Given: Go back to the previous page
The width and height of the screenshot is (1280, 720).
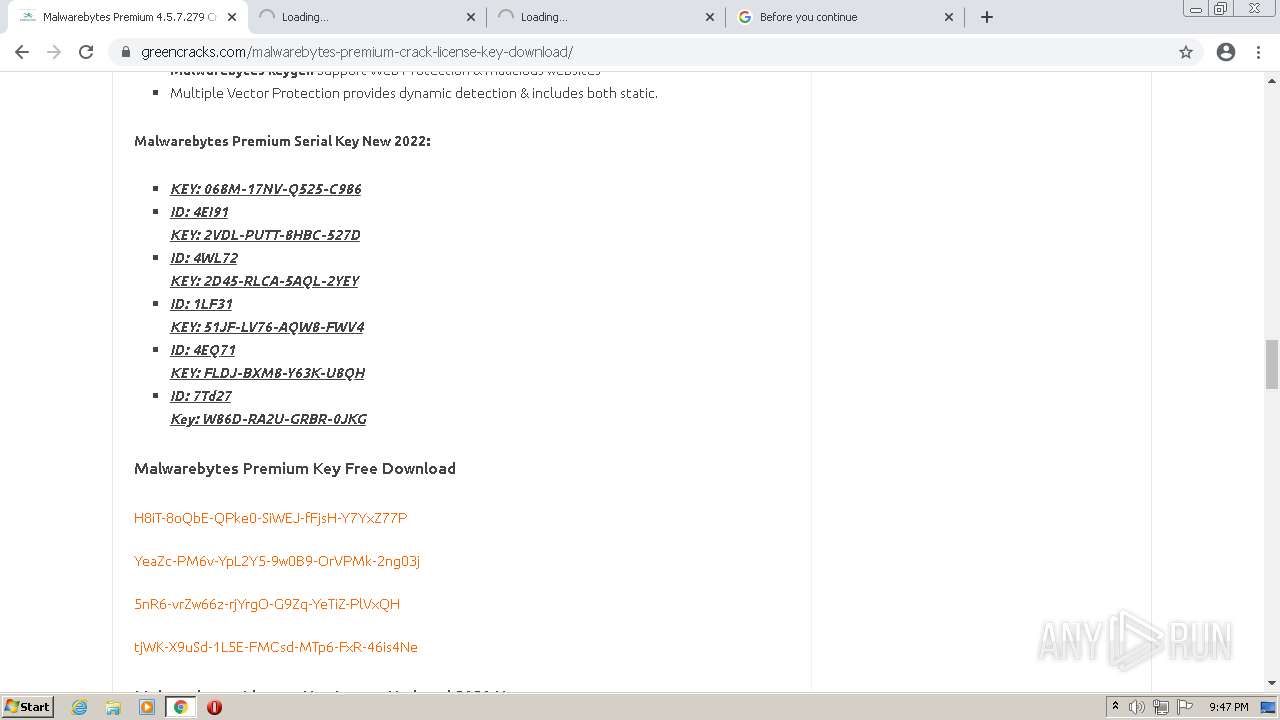Looking at the screenshot, I should (22, 52).
